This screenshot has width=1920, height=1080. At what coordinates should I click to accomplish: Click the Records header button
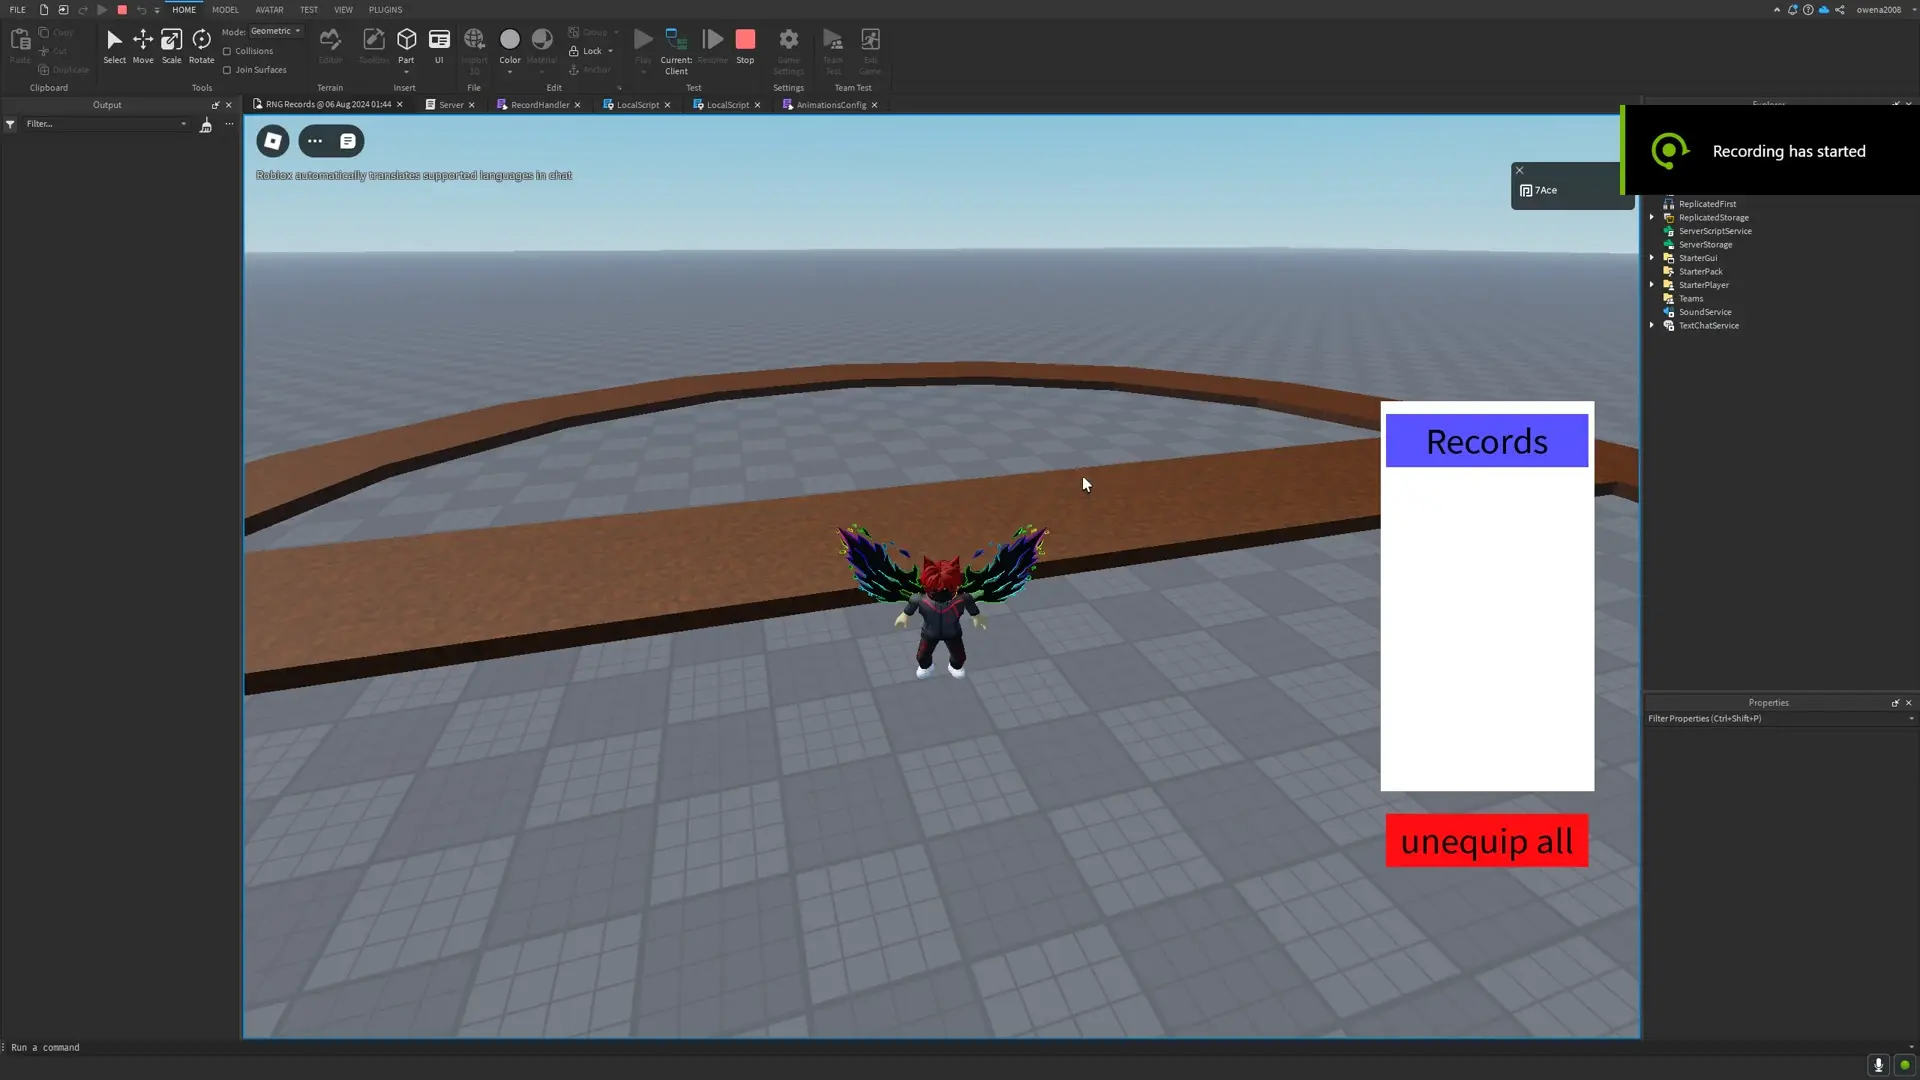1486,441
